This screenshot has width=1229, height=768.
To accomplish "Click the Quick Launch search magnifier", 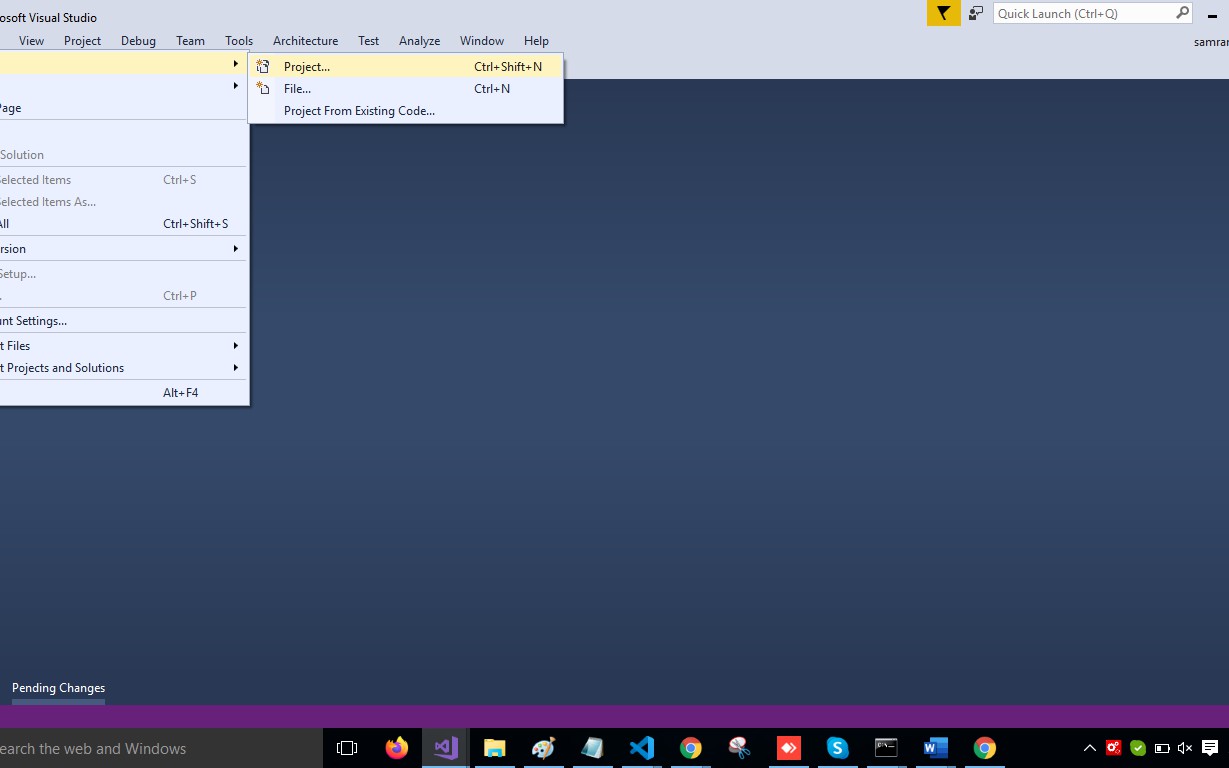I will tap(1183, 13).
